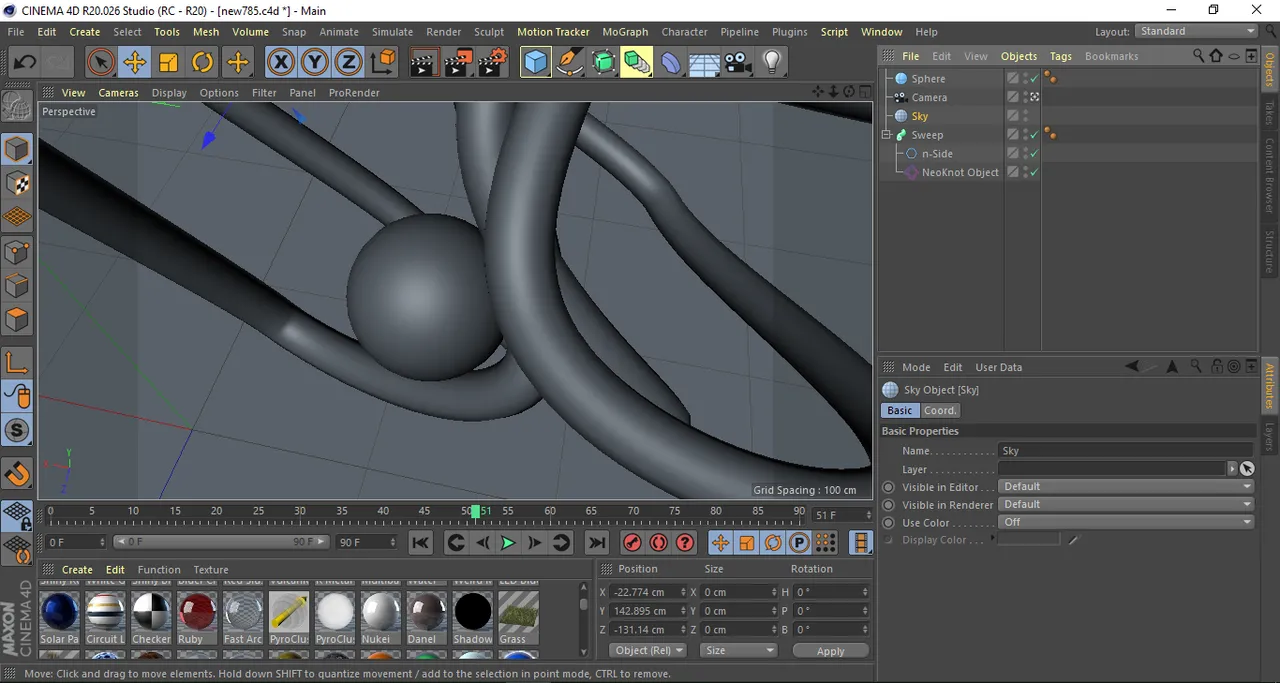The height and width of the screenshot is (683, 1280).
Task: Click Position X value field
Action: [x=645, y=592]
